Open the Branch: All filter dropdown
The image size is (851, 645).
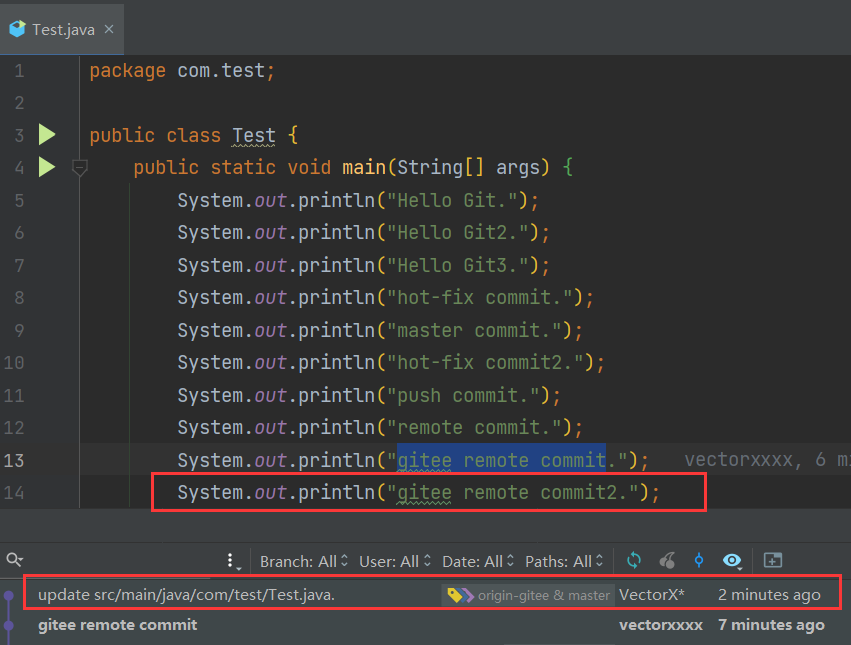tap(303, 561)
